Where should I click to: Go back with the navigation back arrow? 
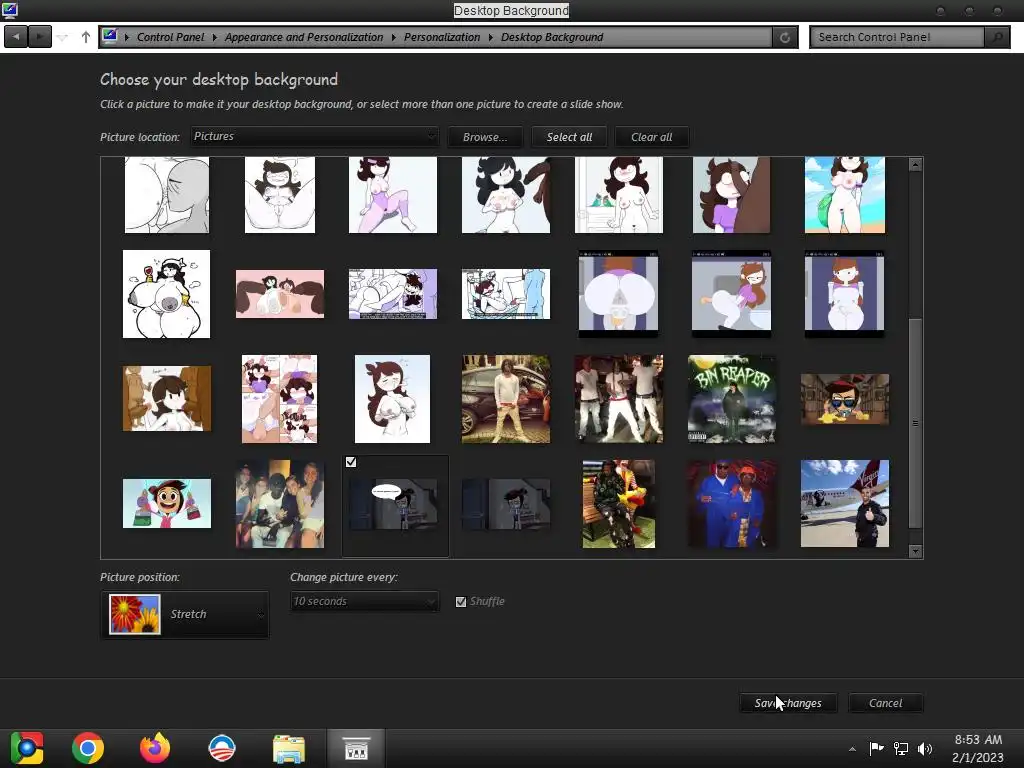click(16, 37)
